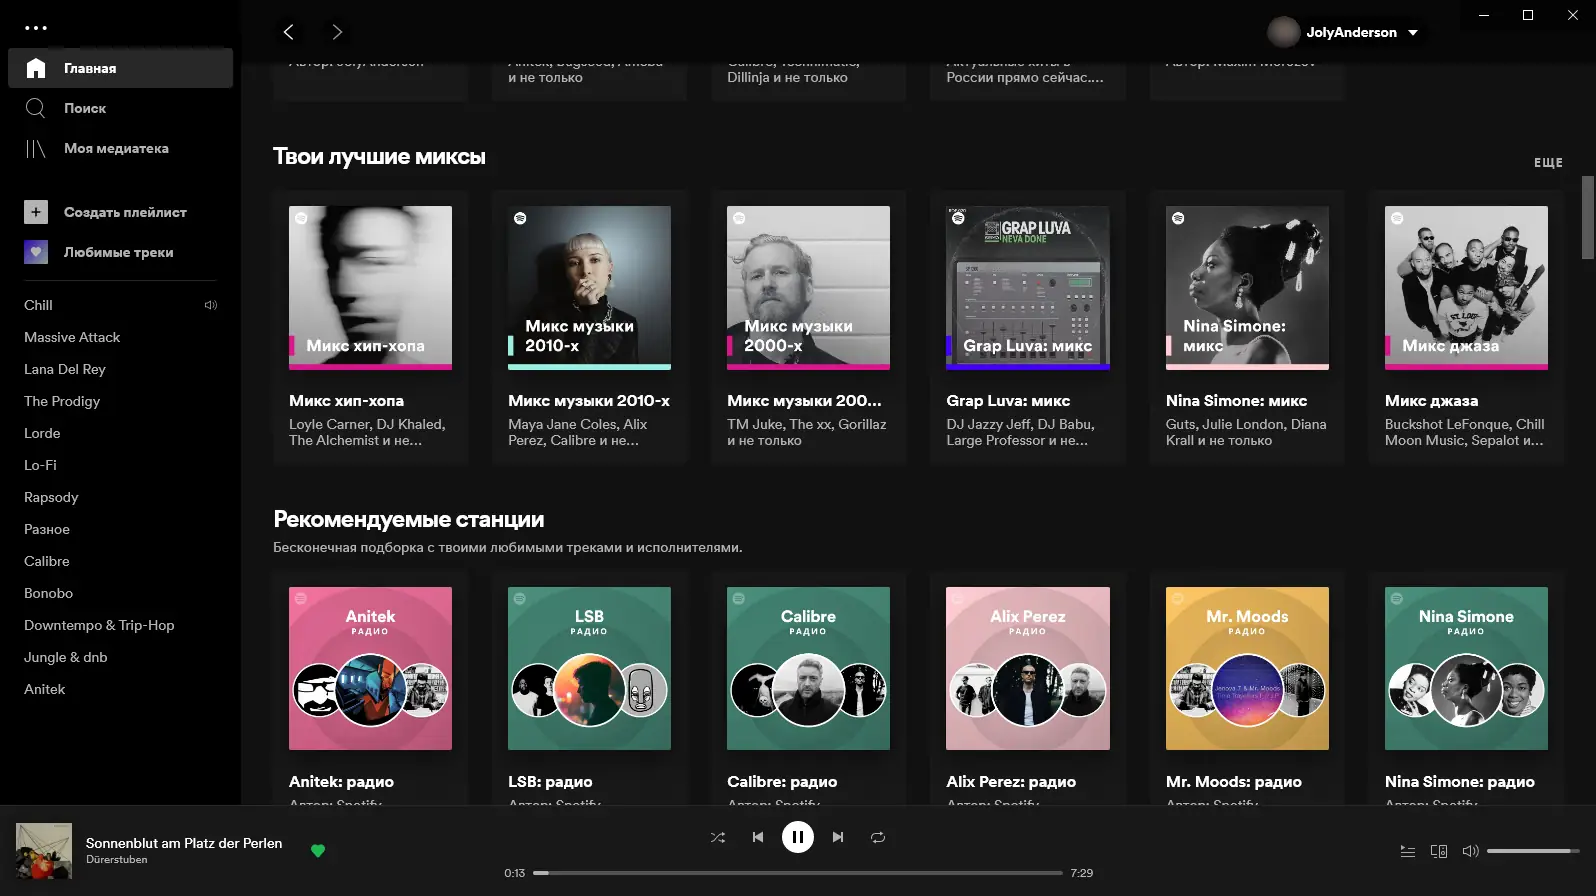
Task: Seek in the song progress bar
Action: (798, 873)
